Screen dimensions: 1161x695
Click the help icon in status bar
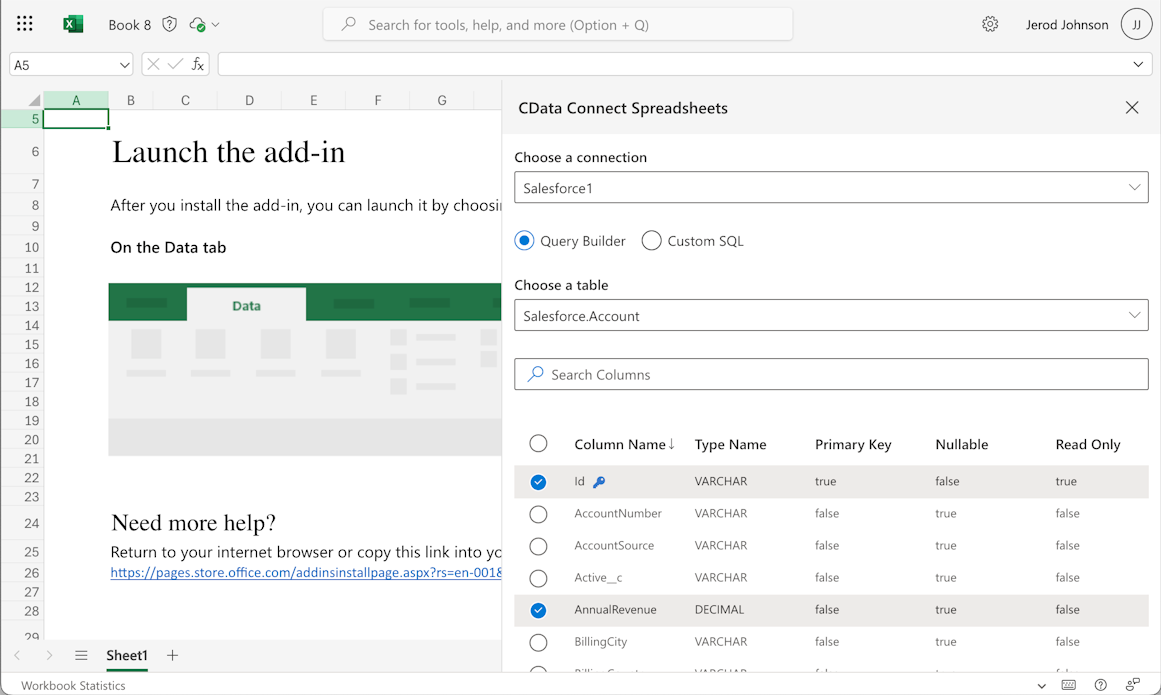coord(1100,686)
